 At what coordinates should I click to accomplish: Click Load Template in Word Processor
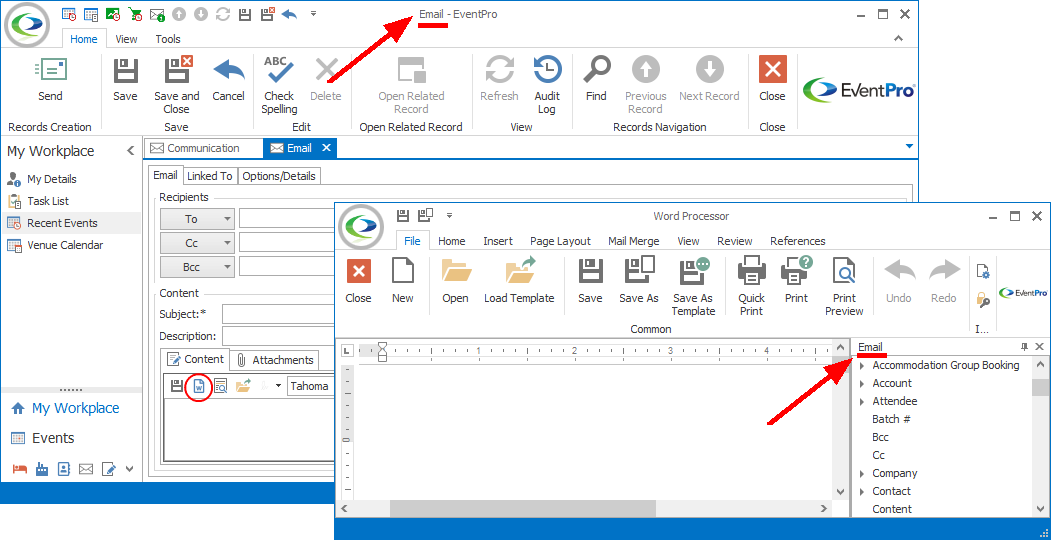519,281
